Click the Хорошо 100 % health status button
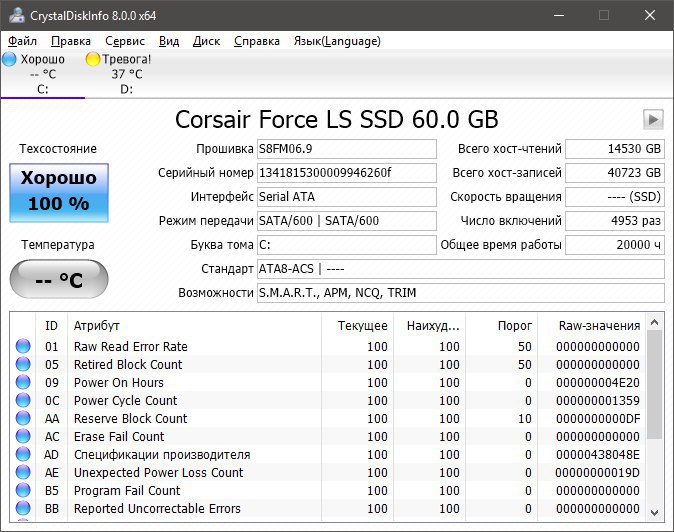674x532 pixels. (x=59, y=193)
